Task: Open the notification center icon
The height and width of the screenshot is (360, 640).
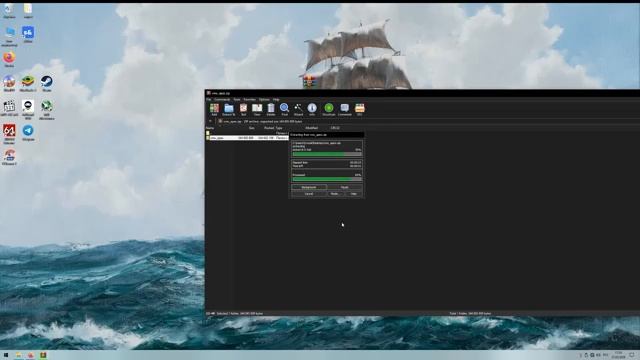Action: 631,355
